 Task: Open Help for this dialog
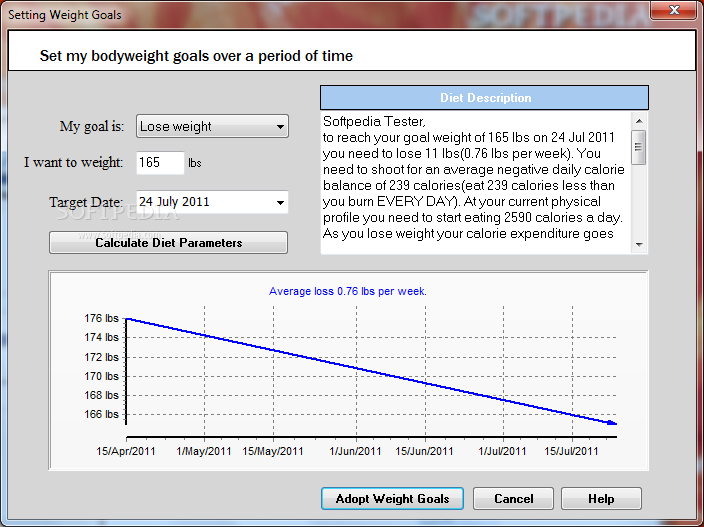click(601, 499)
